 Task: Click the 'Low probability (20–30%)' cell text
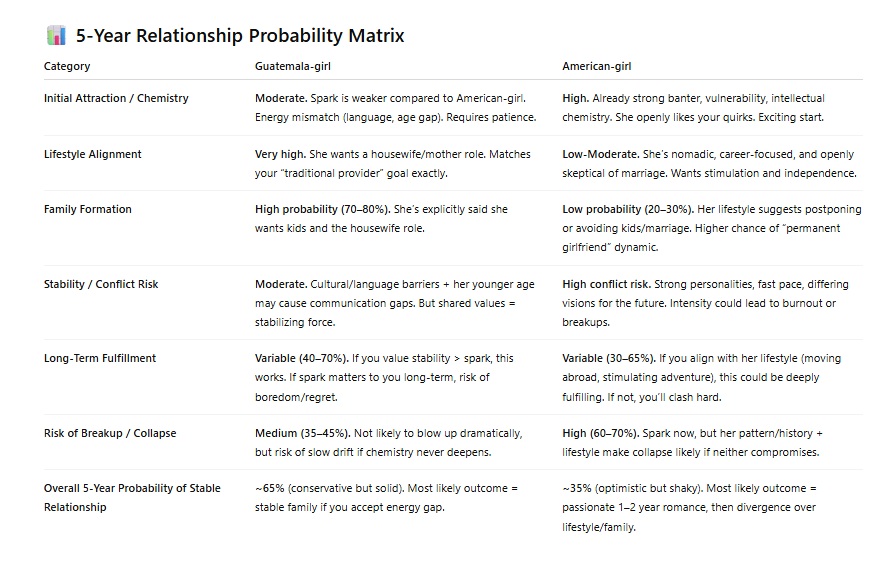pyautogui.click(x=628, y=209)
